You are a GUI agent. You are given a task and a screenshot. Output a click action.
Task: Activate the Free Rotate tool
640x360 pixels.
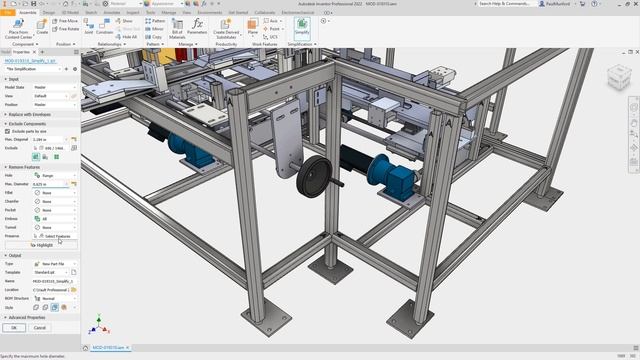[65, 29]
